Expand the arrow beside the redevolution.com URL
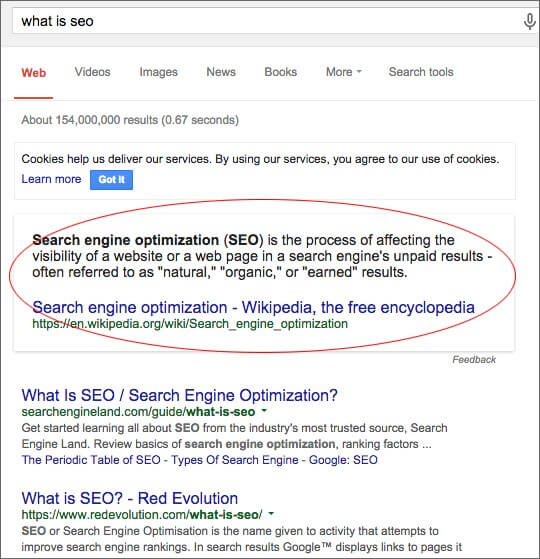The image size is (540, 559). [271, 514]
